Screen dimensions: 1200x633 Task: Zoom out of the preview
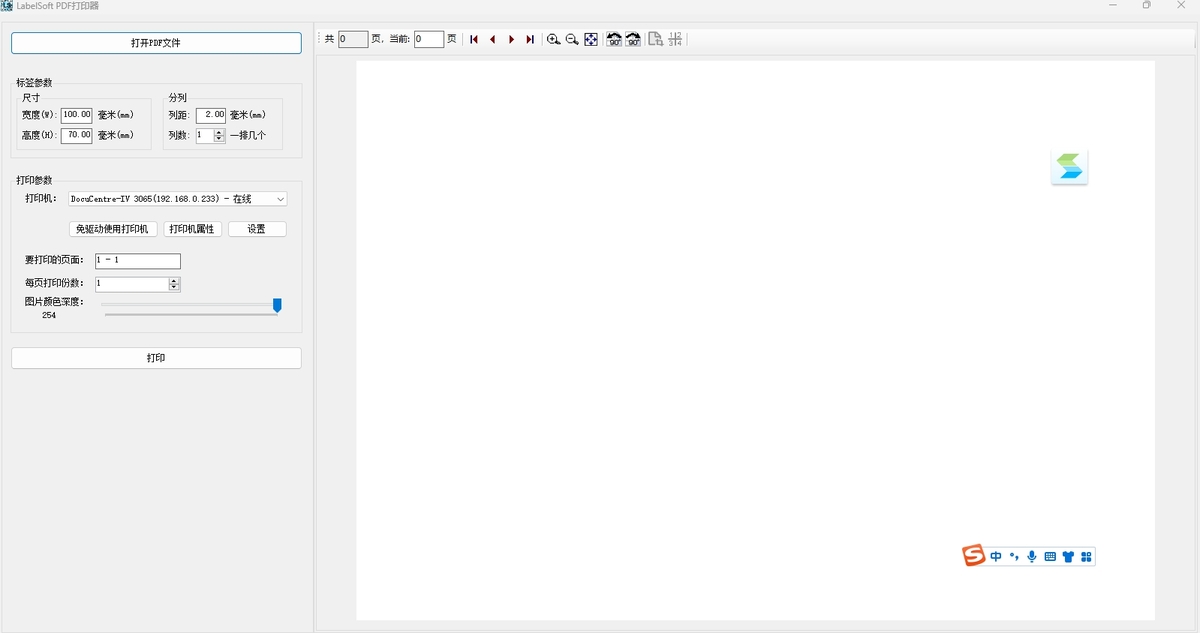tap(572, 39)
